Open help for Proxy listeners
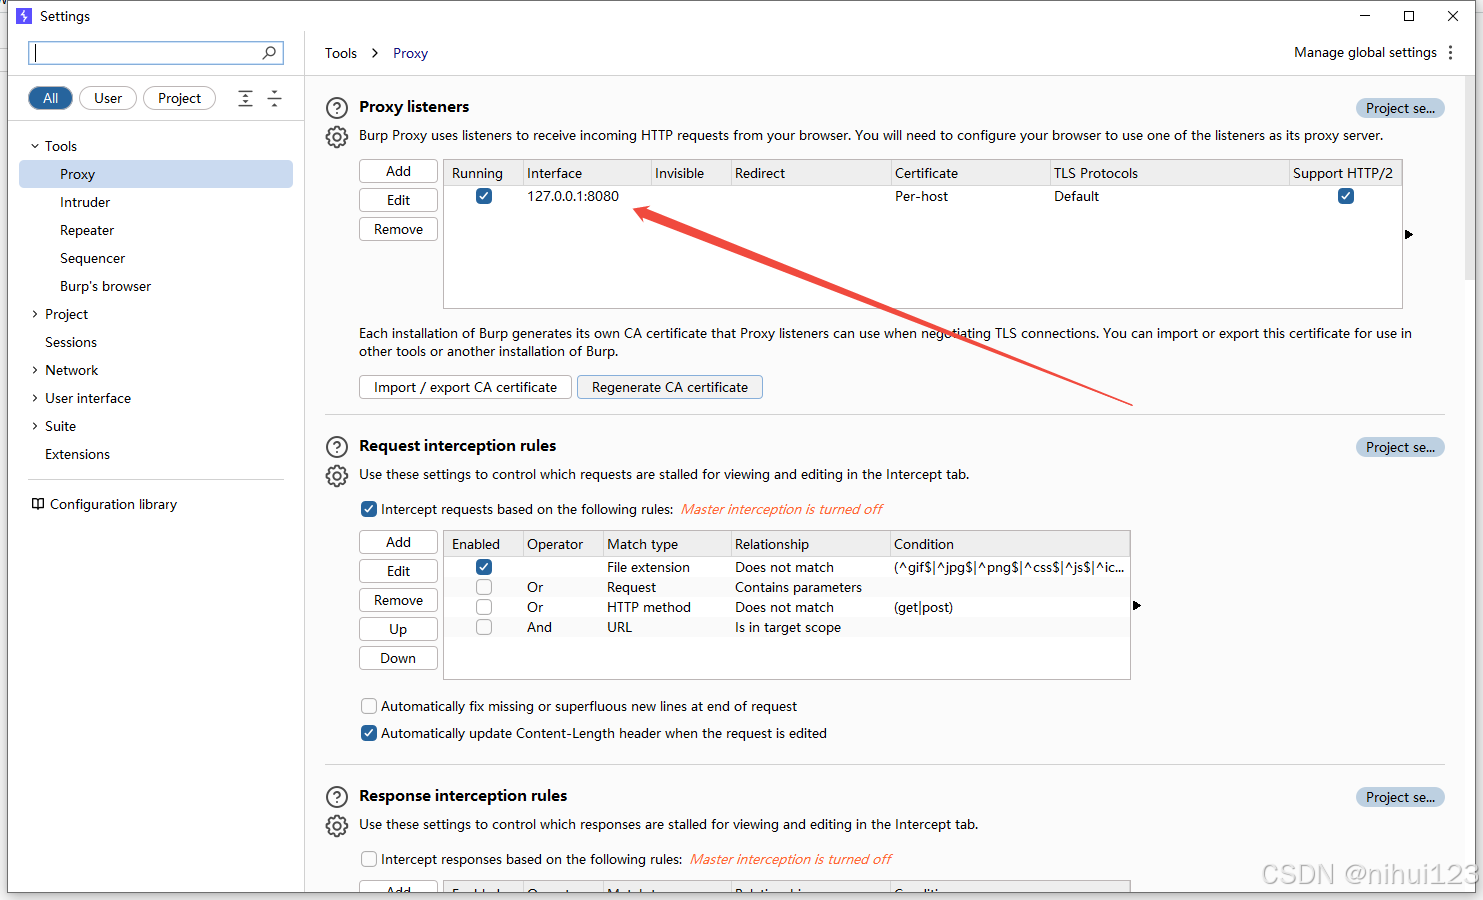1483x900 pixels. point(337,108)
